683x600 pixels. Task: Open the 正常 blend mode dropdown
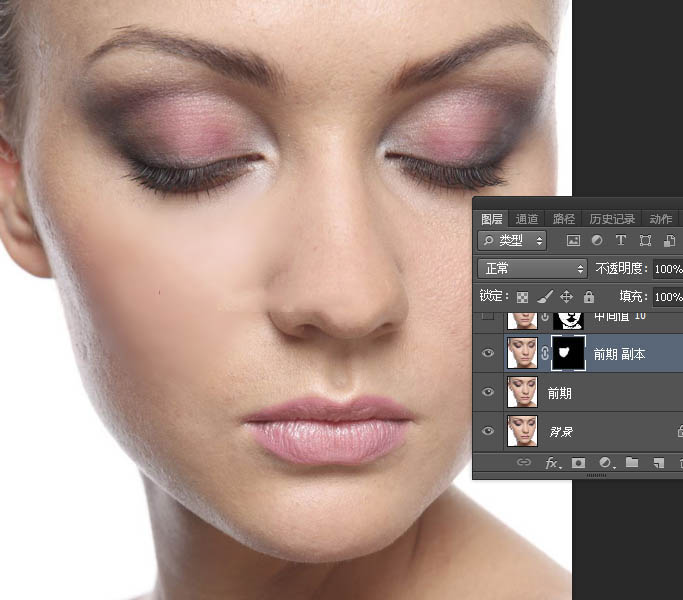(x=533, y=269)
